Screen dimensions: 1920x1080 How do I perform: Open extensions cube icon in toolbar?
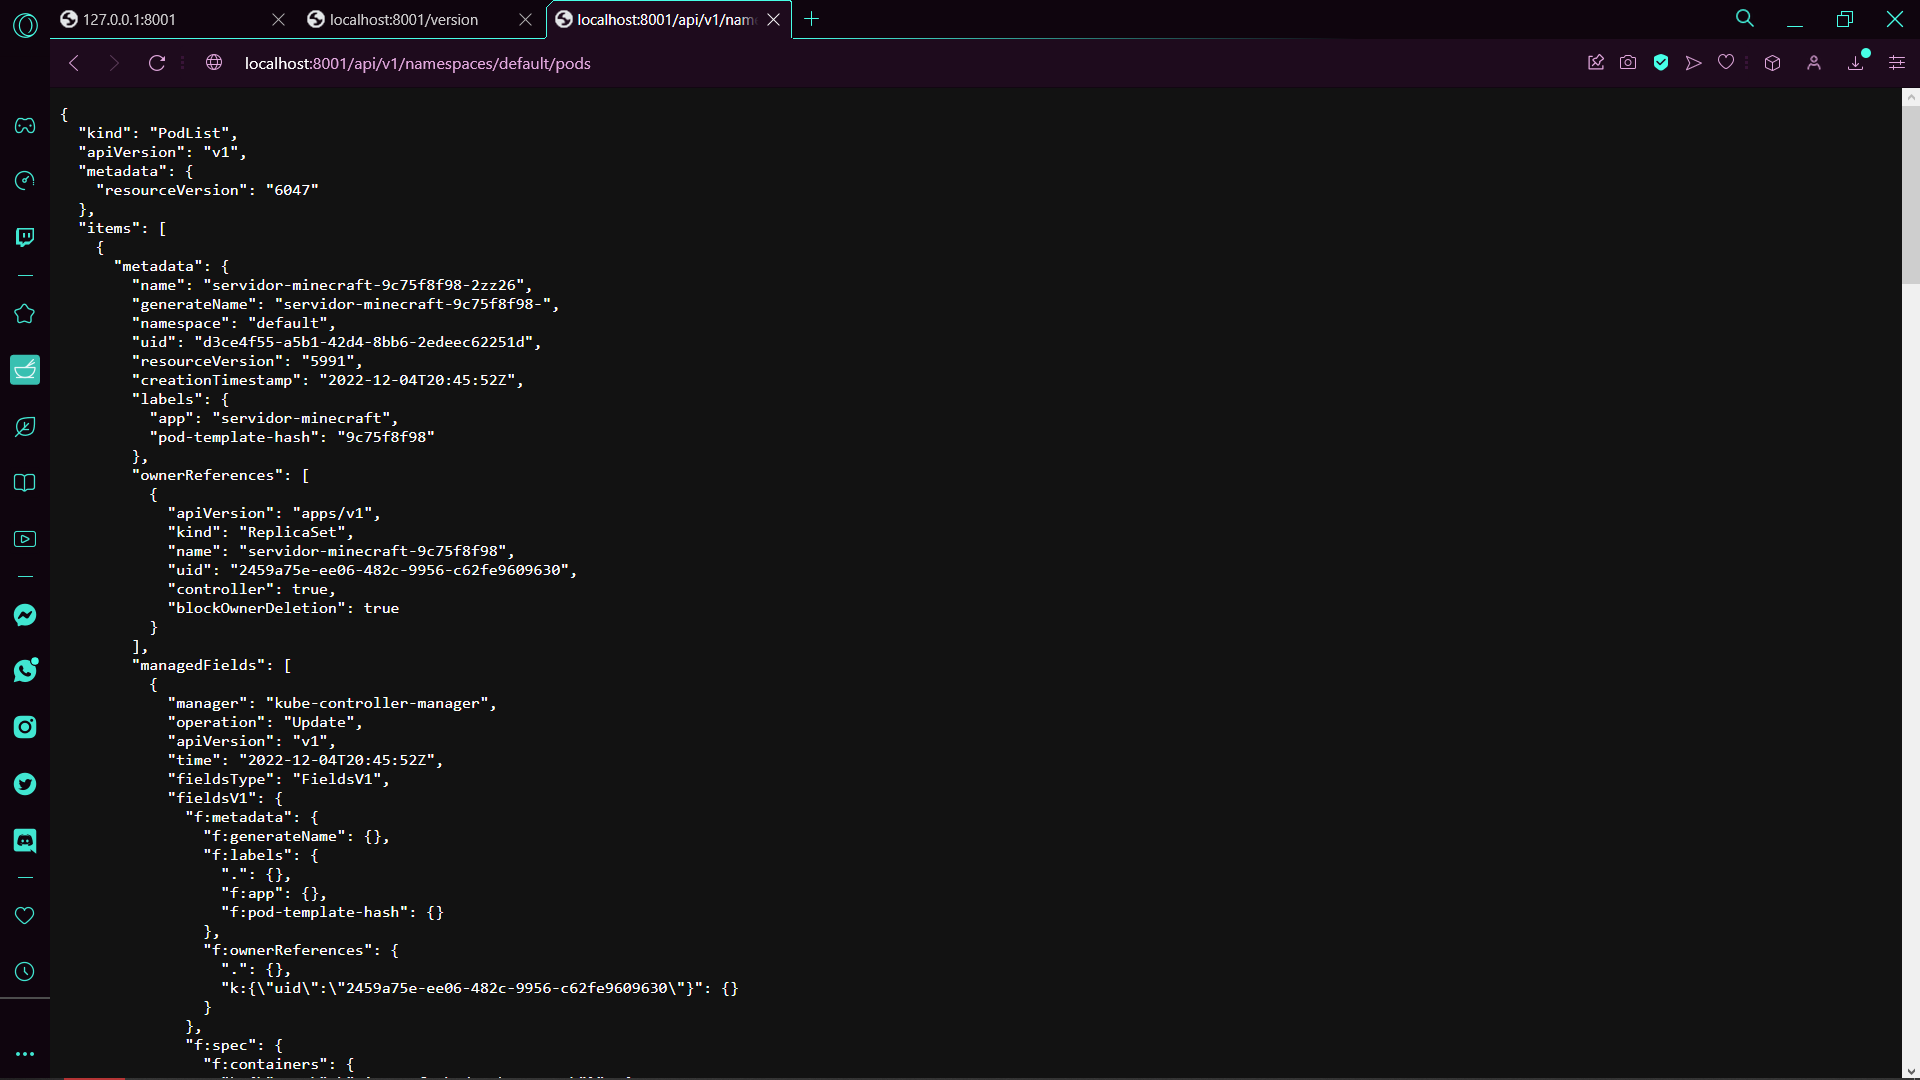click(x=1772, y=63)
